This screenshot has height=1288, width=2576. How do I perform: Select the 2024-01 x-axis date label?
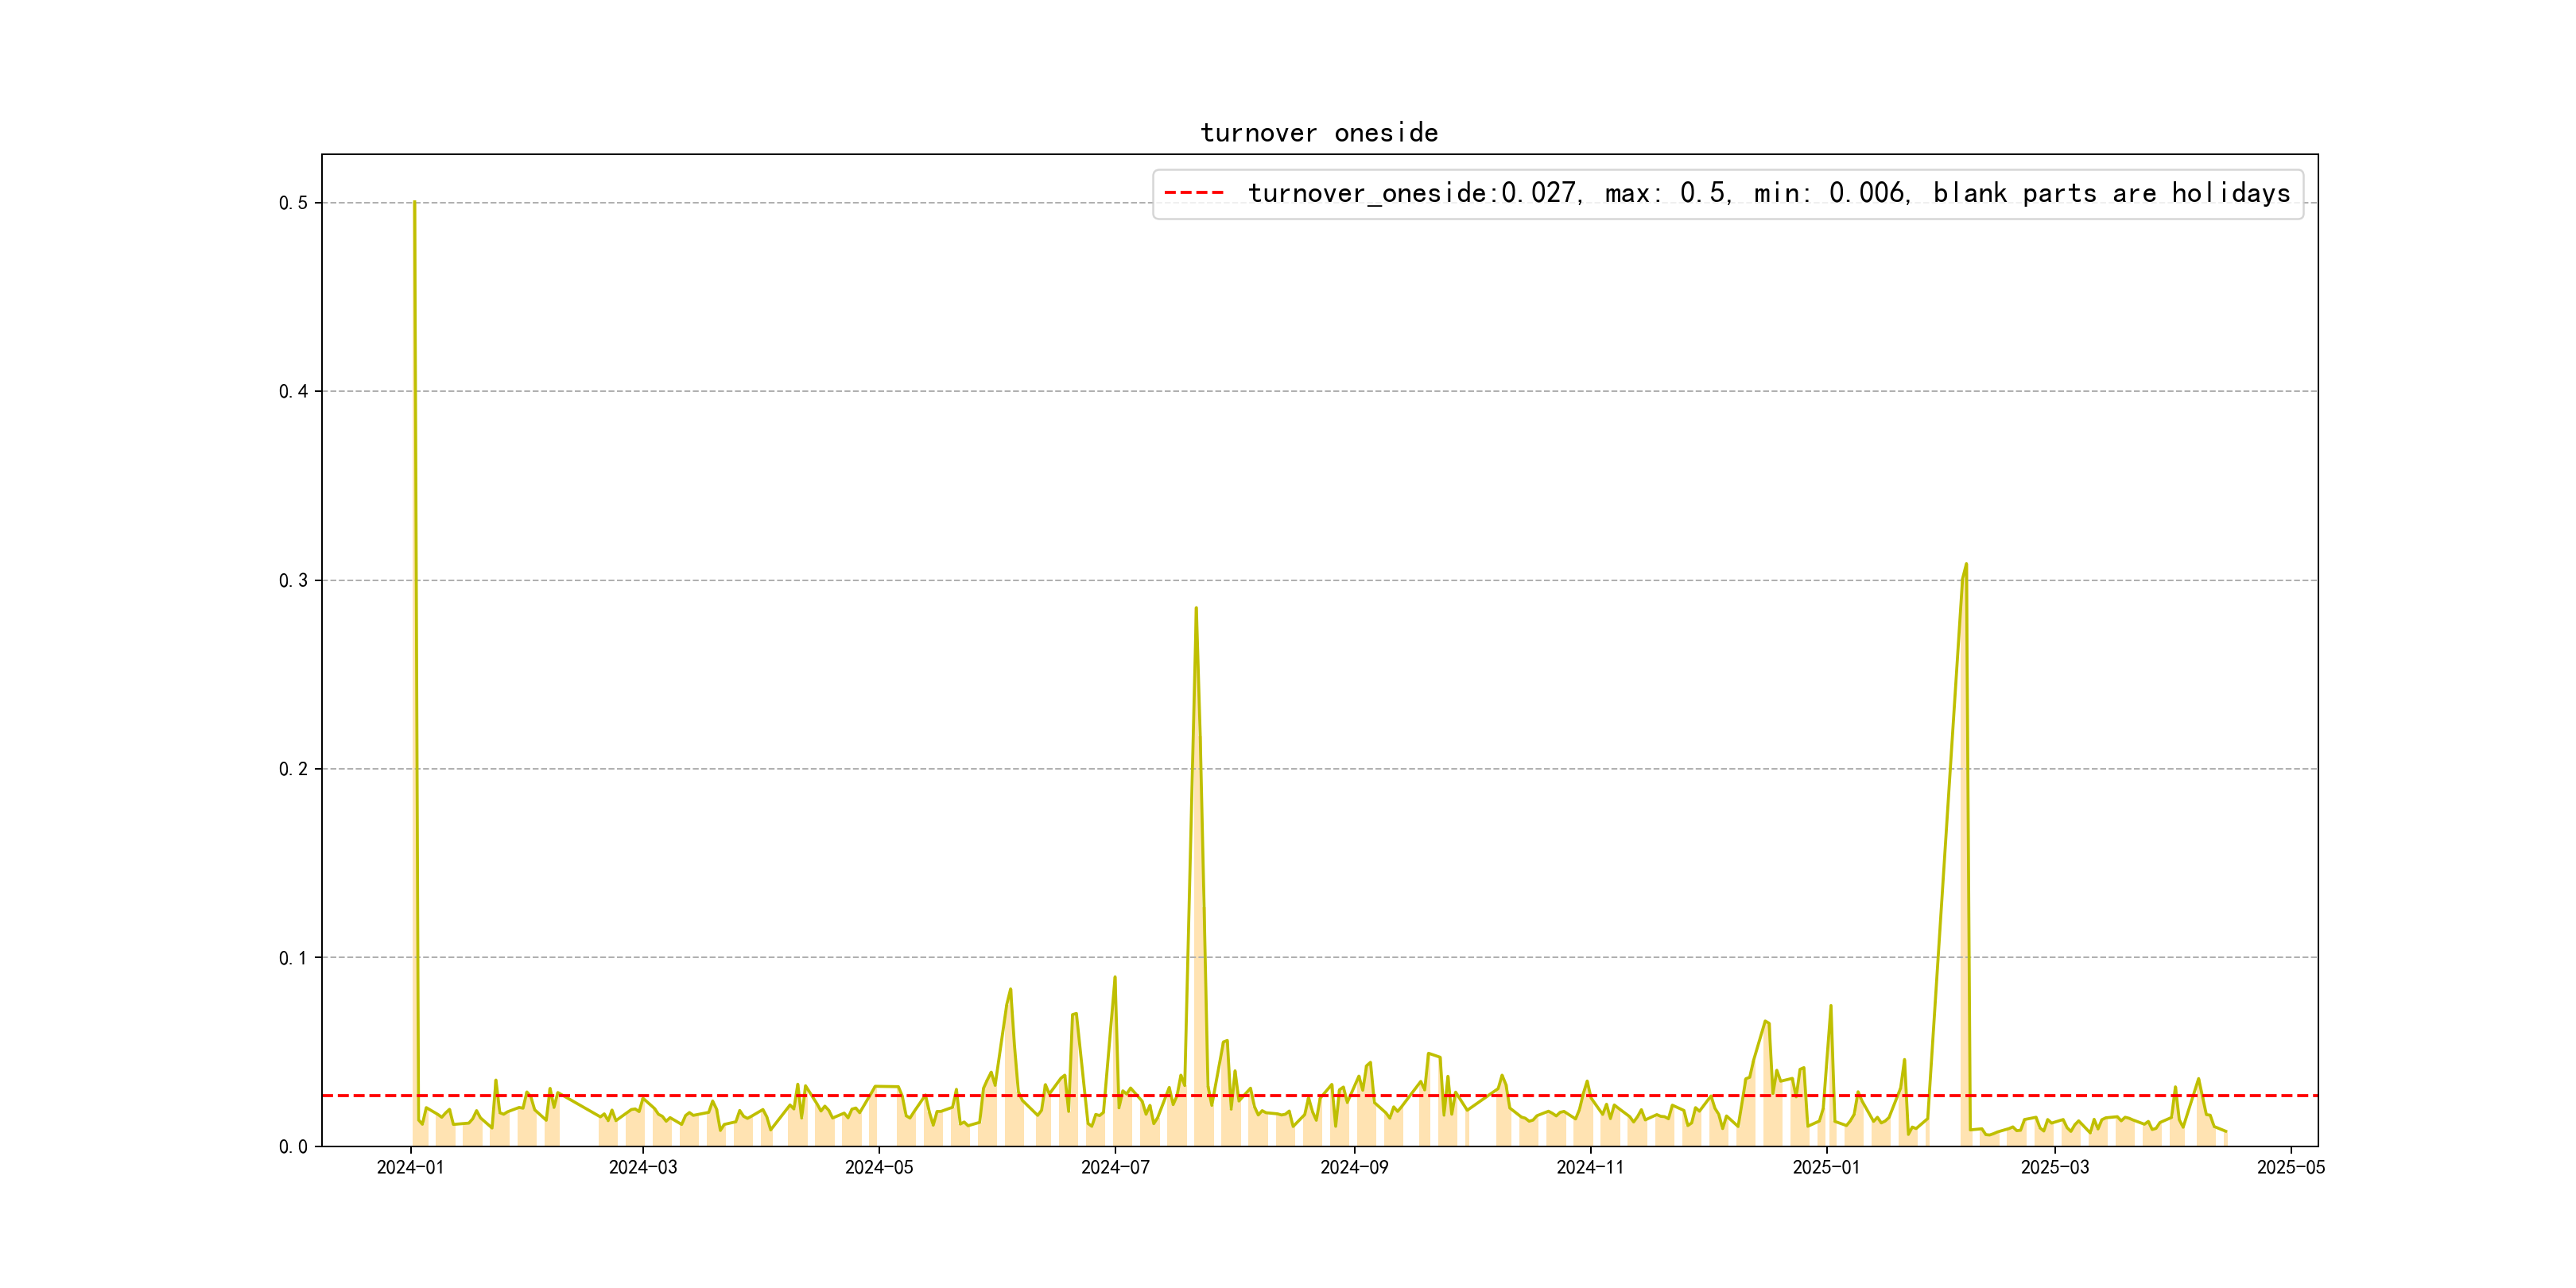tap(410, 1167)
